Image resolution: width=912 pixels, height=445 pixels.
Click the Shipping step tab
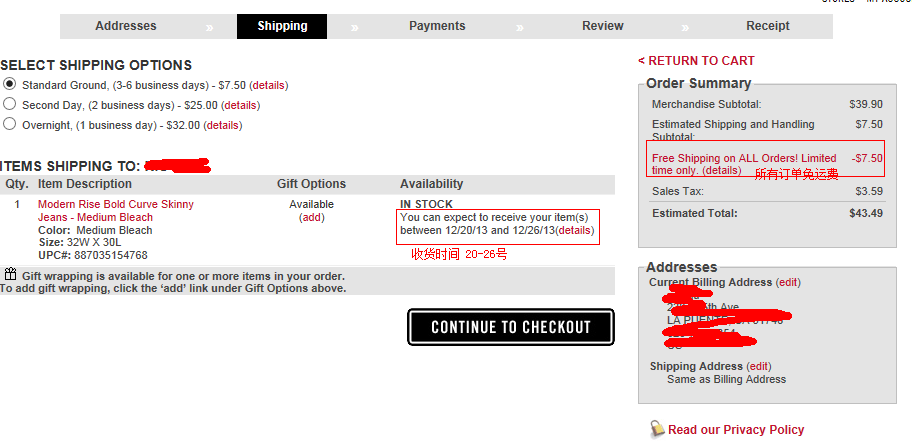(282, 26)
